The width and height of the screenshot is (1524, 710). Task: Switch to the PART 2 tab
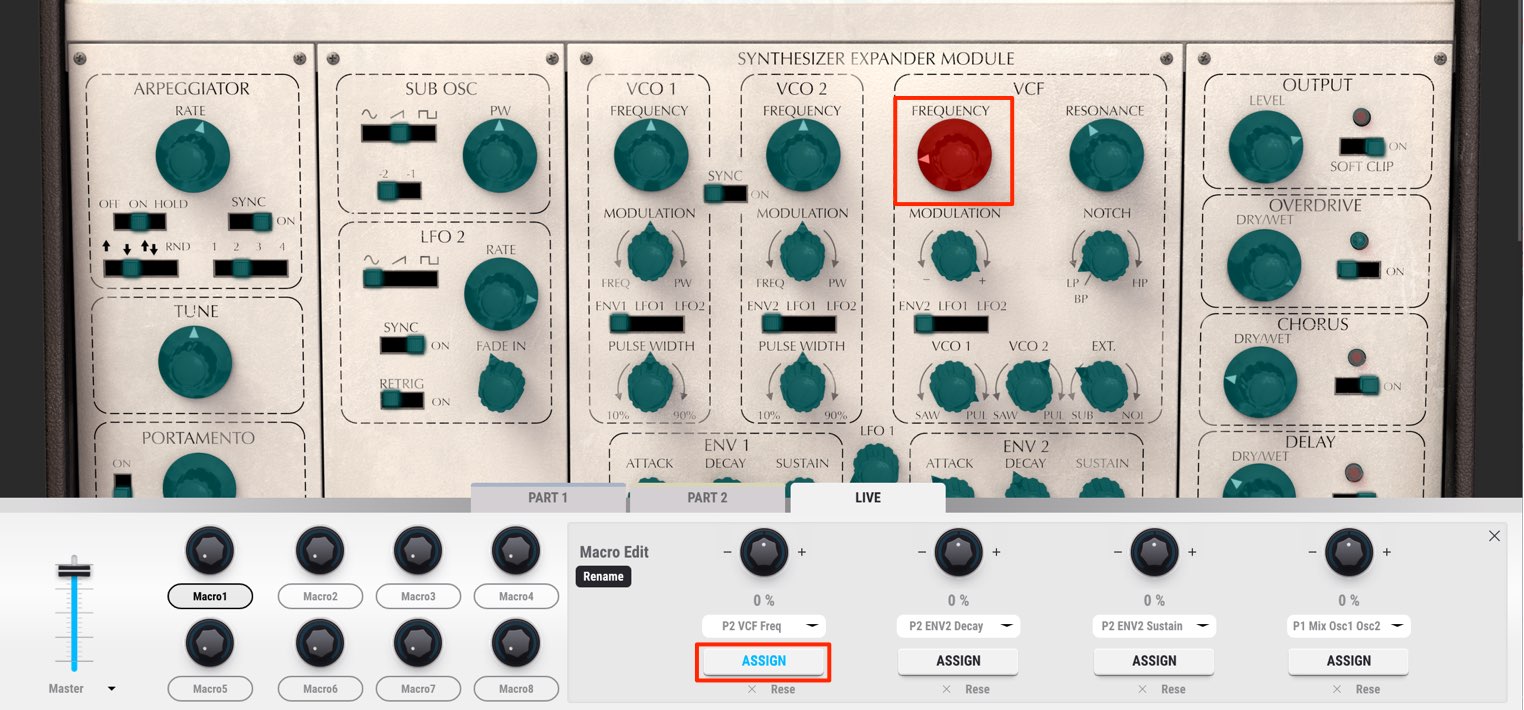(x=708, y=498)
